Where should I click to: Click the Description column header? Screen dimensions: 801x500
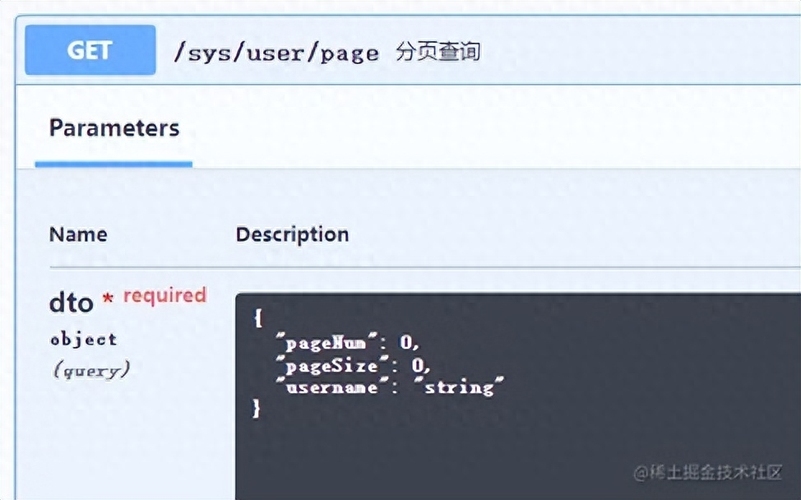click(x=292, y=234)
